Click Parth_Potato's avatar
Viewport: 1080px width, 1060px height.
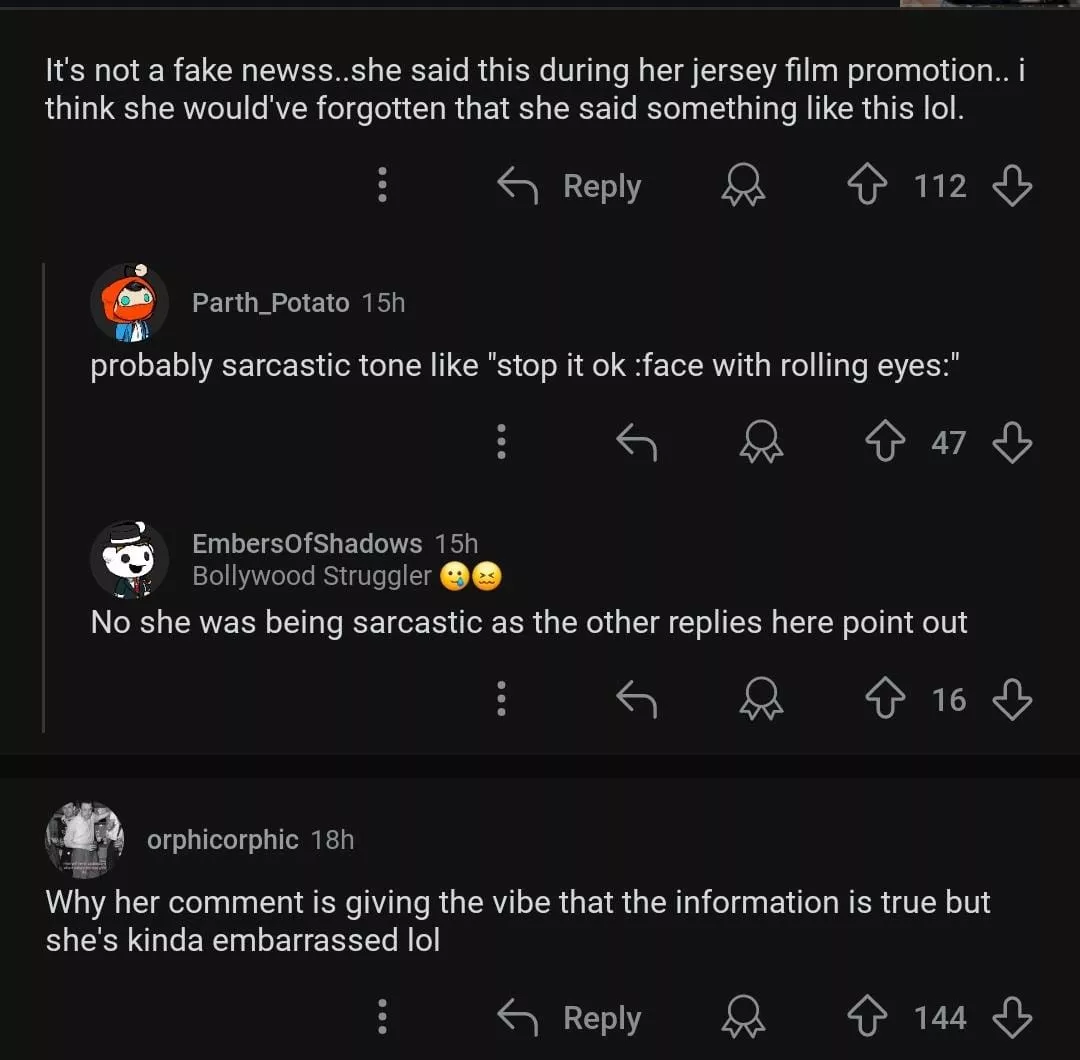coord(130,302)
